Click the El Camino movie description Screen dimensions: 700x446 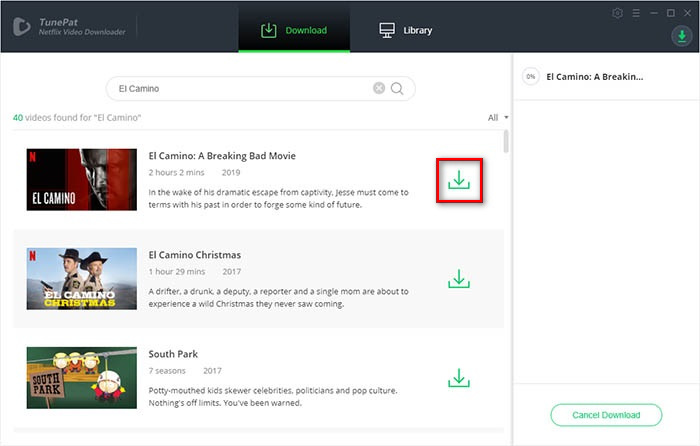(279, 199)
